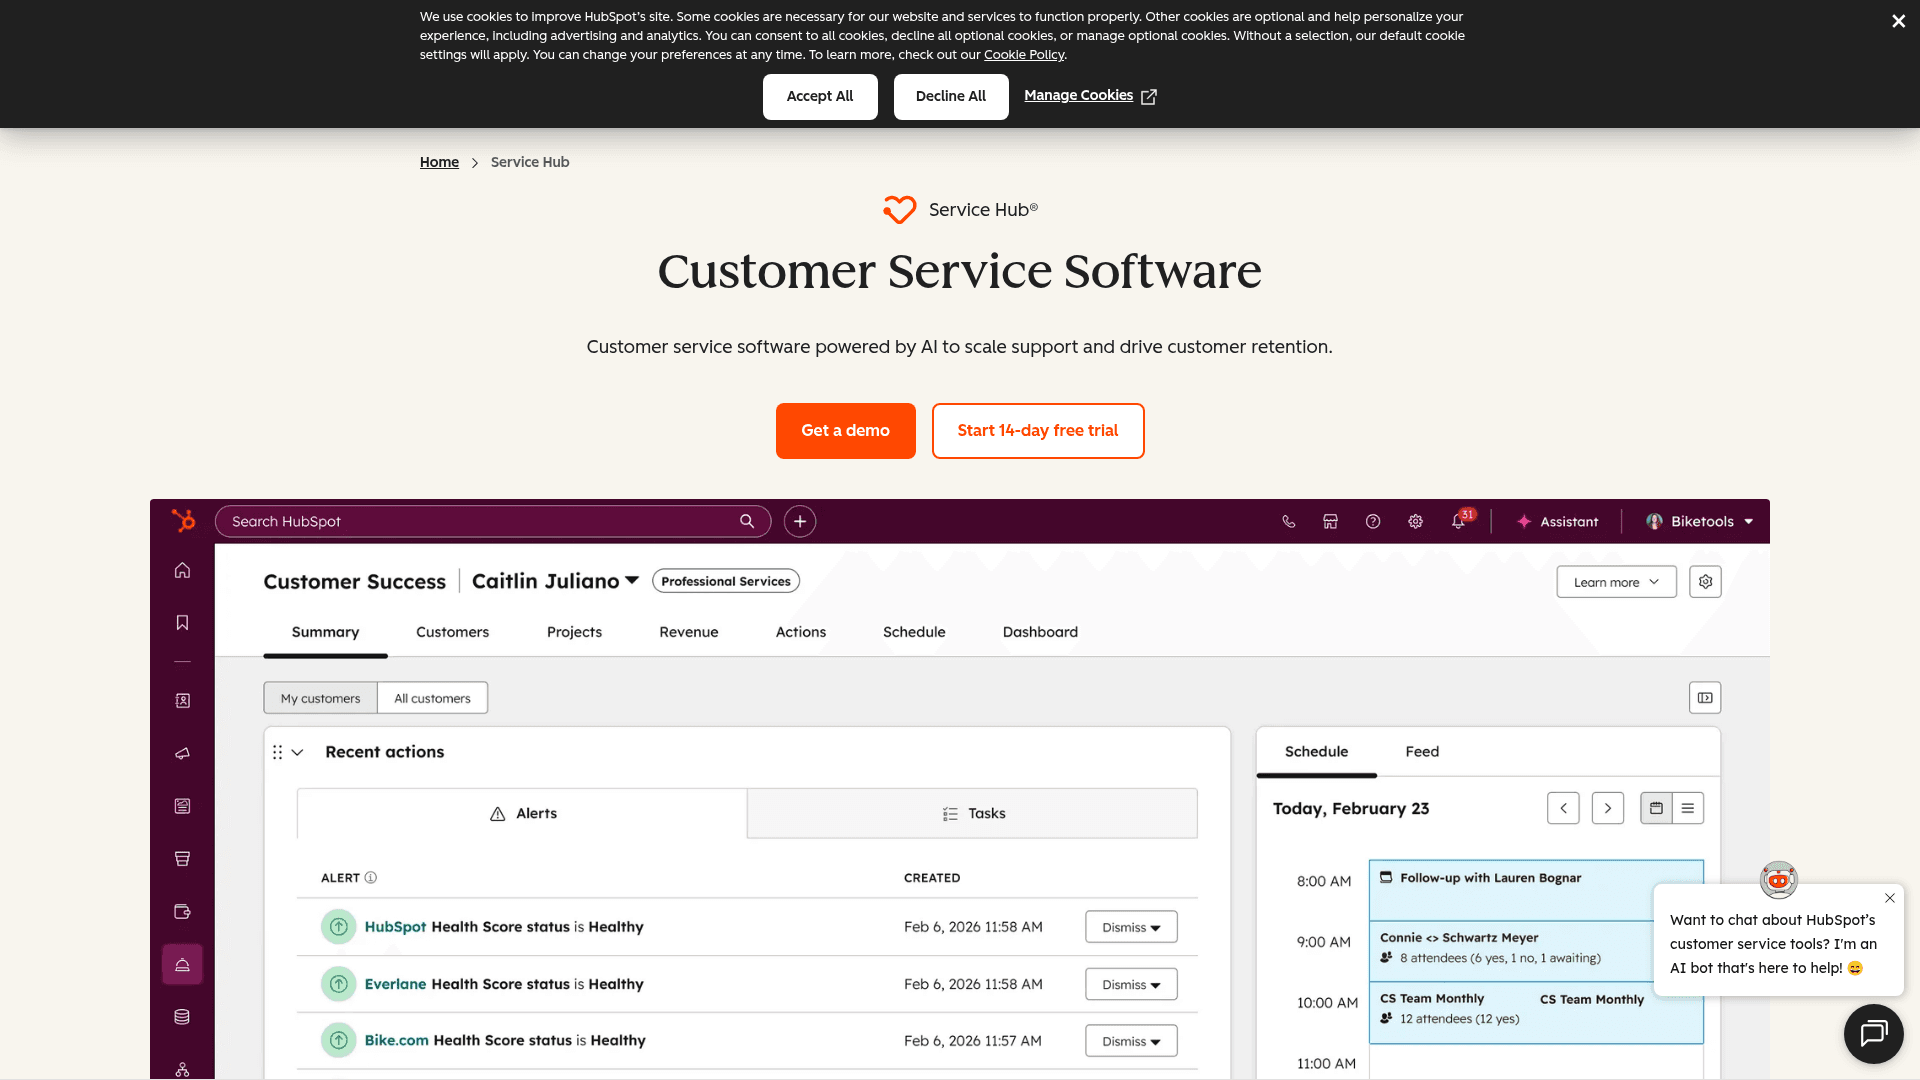Click into the Search HubSpot field
The width and height of the screenshot is (1920, 1080).
(493, 521)
